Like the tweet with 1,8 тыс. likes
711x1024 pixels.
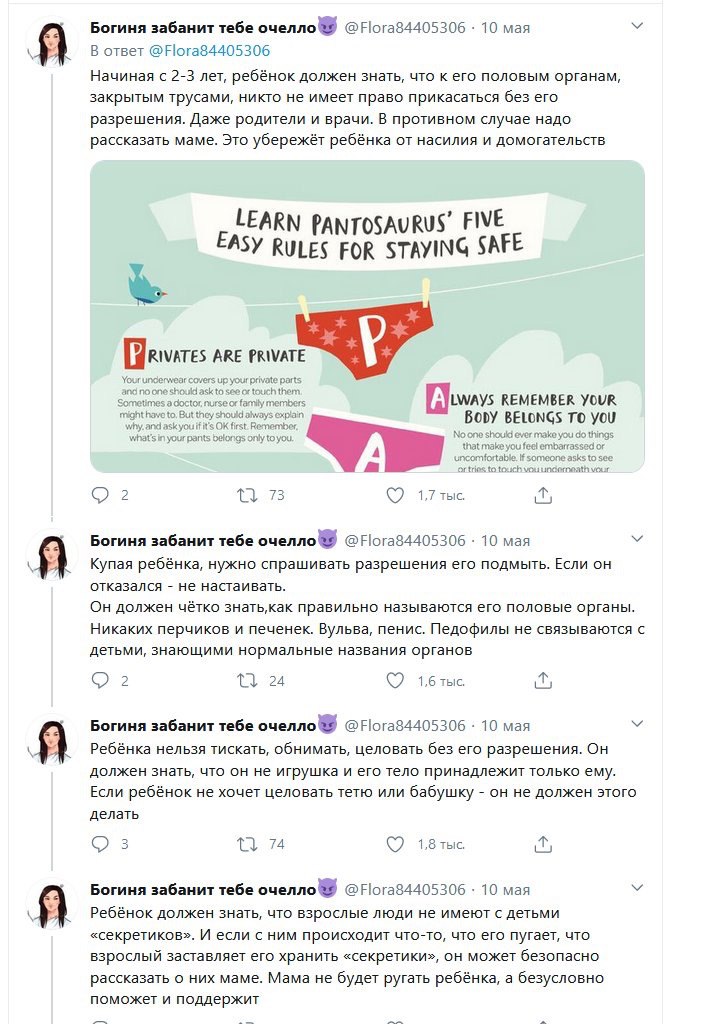point(395,844)
